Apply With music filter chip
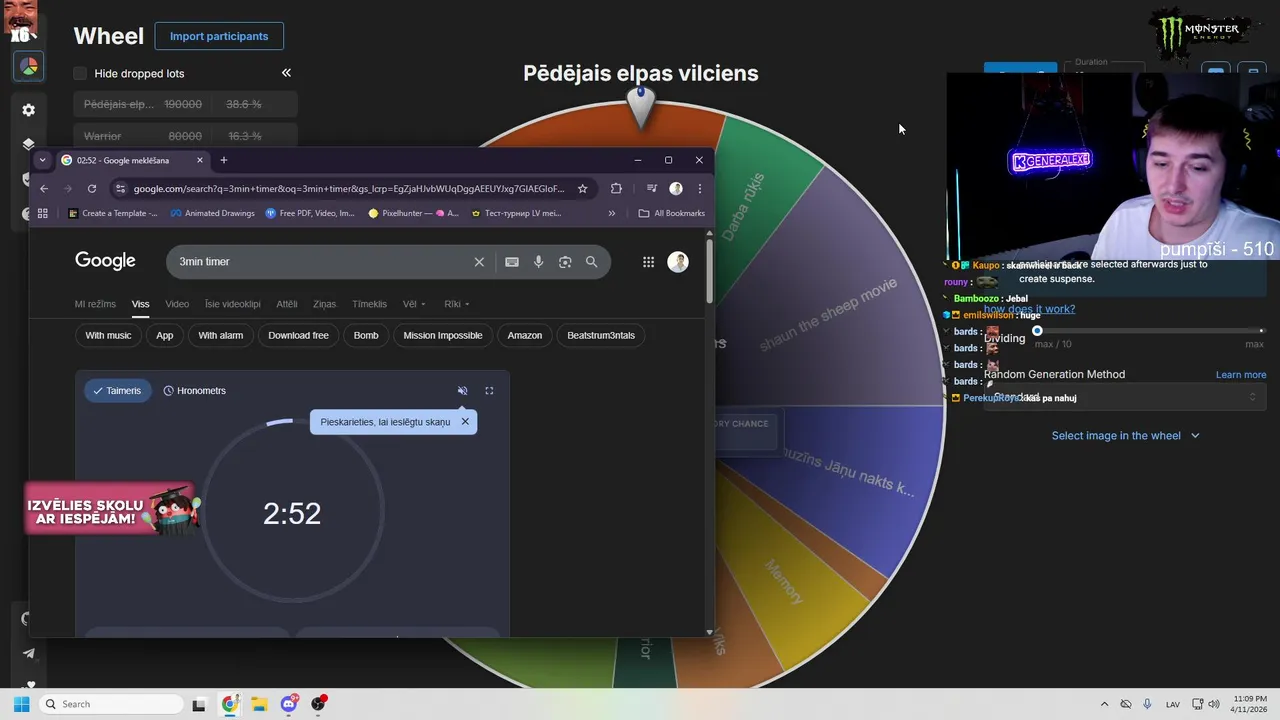The image size is (1280, 720). pos(108,336)
